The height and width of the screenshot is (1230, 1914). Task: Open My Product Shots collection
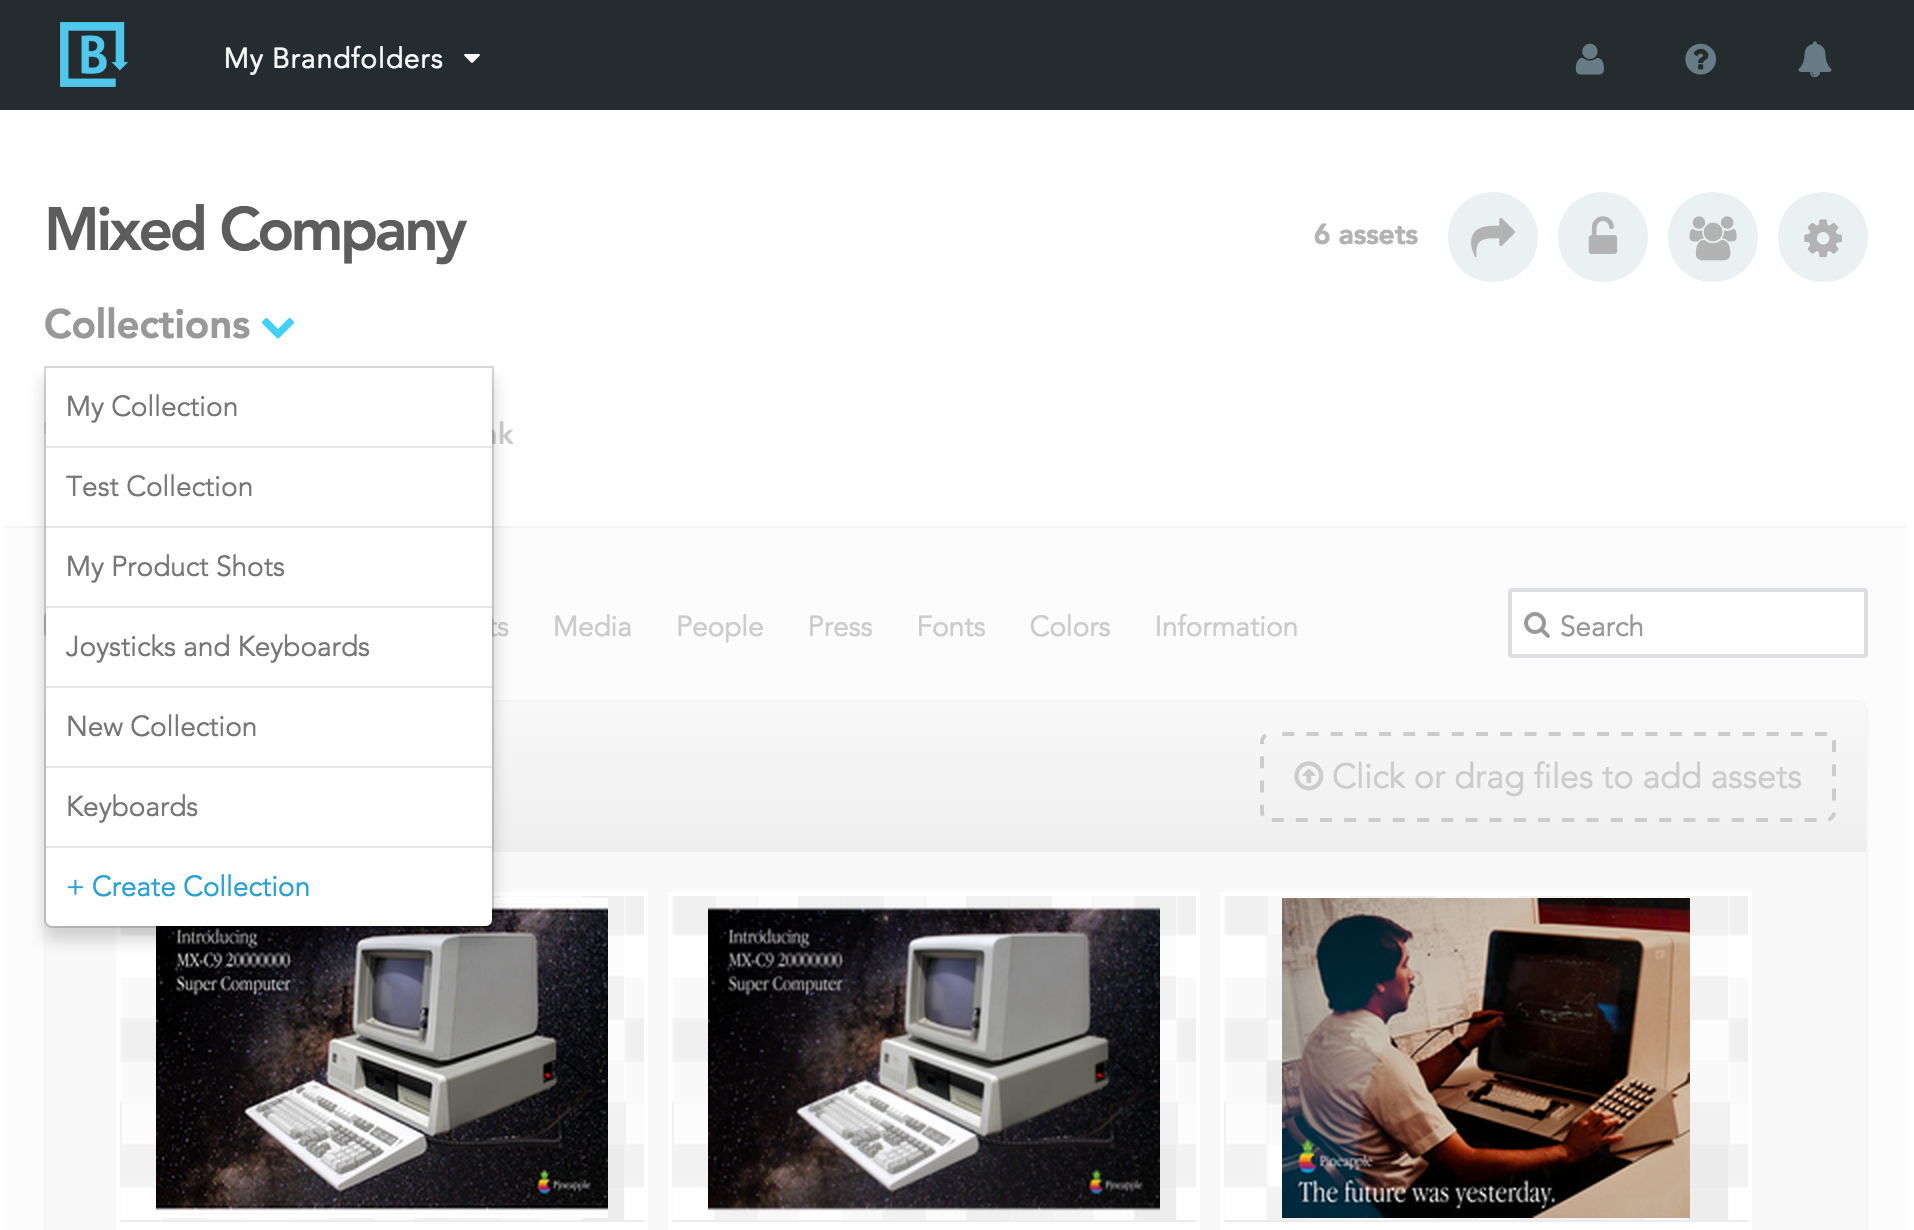269,567
